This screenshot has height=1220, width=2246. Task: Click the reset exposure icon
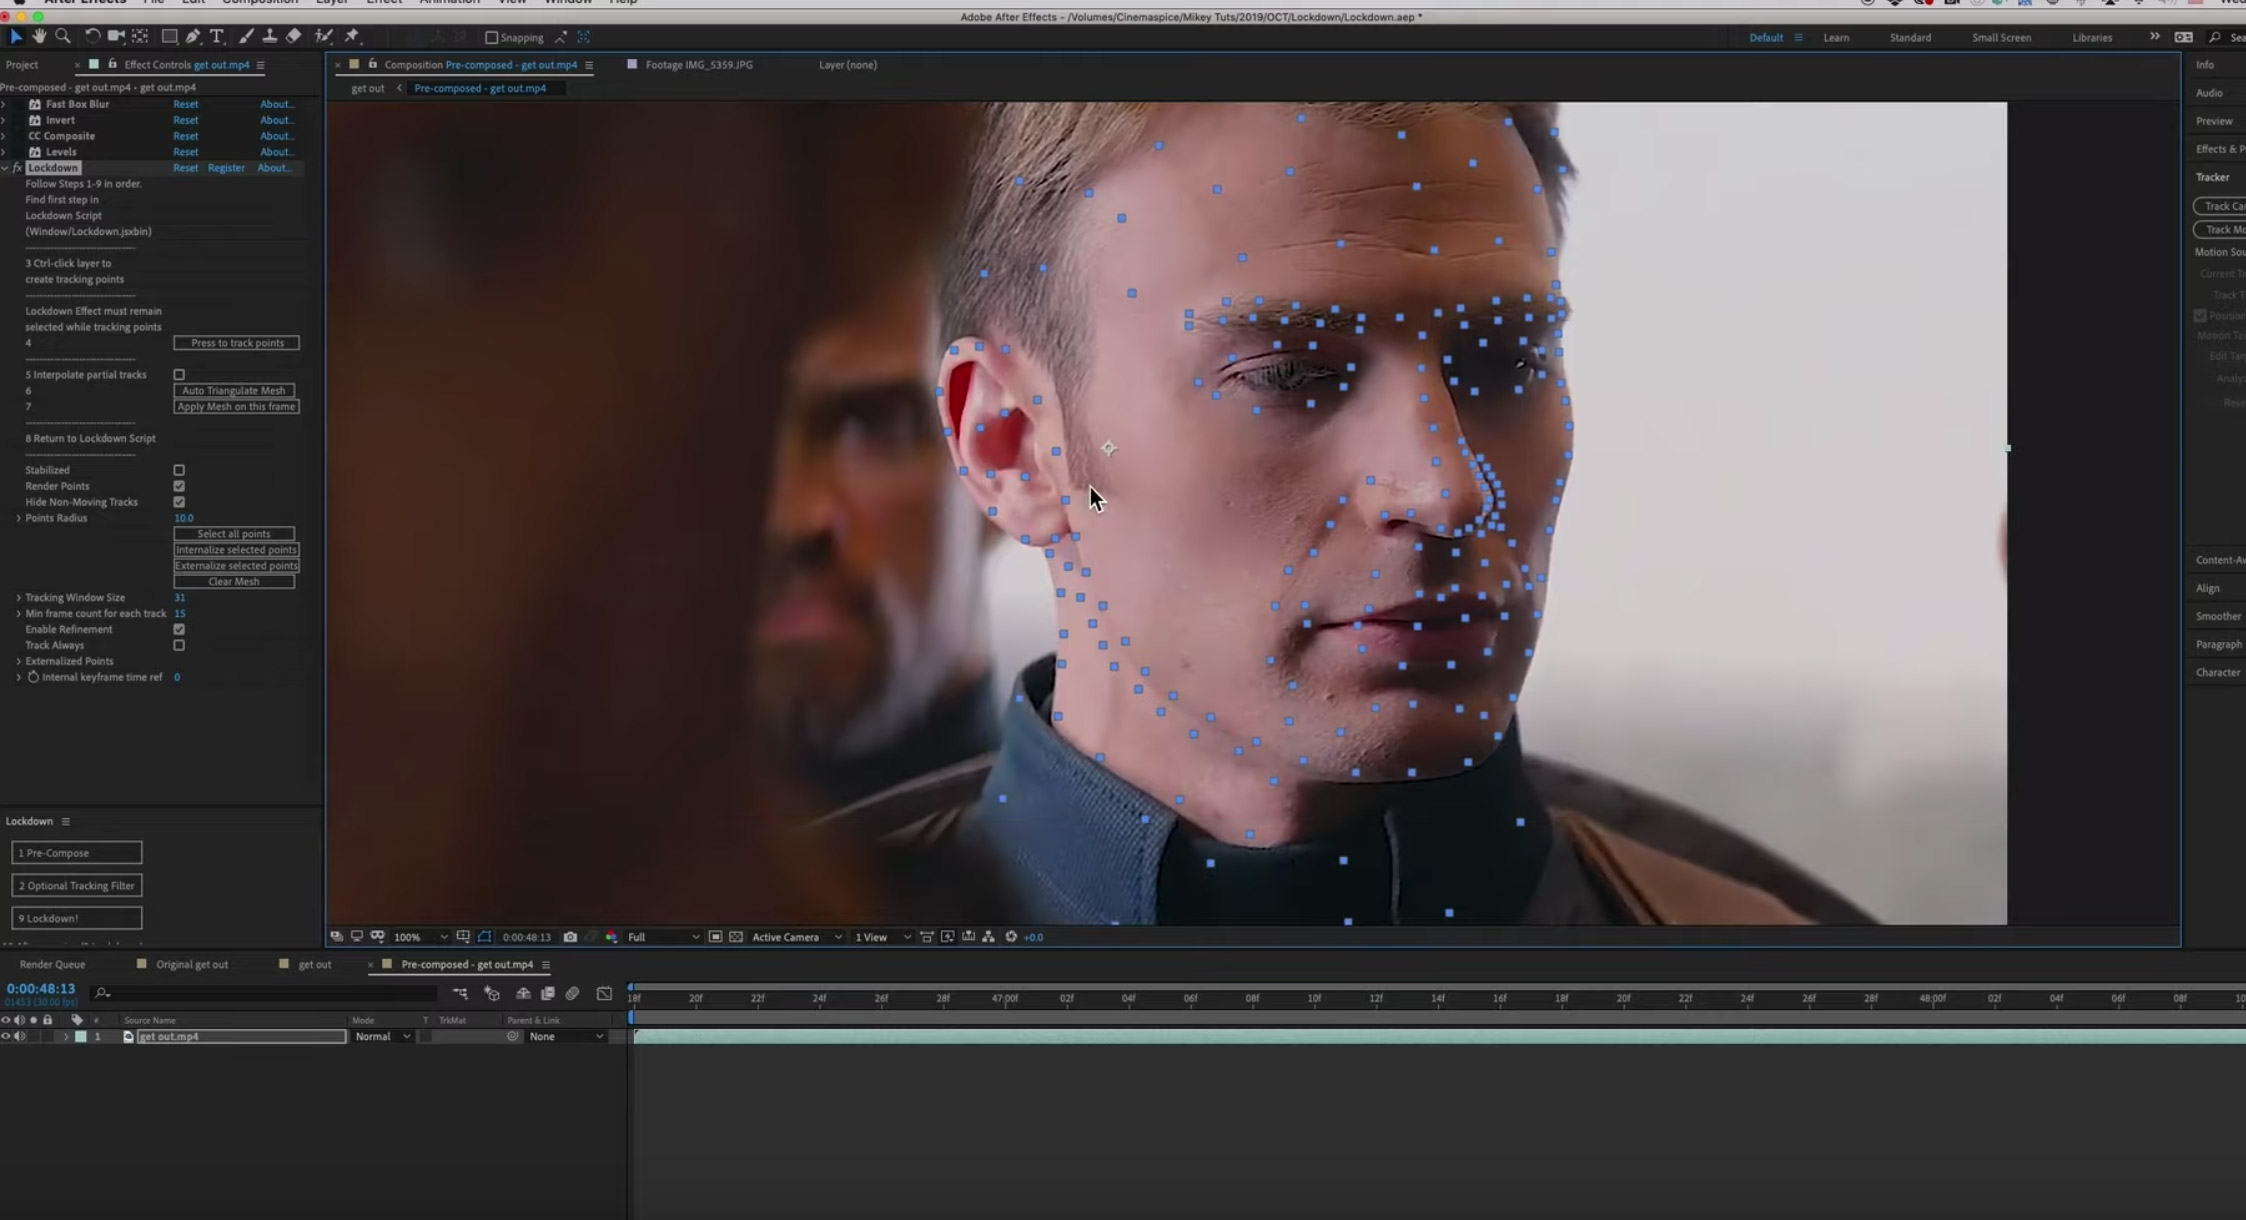(1011, 937)
